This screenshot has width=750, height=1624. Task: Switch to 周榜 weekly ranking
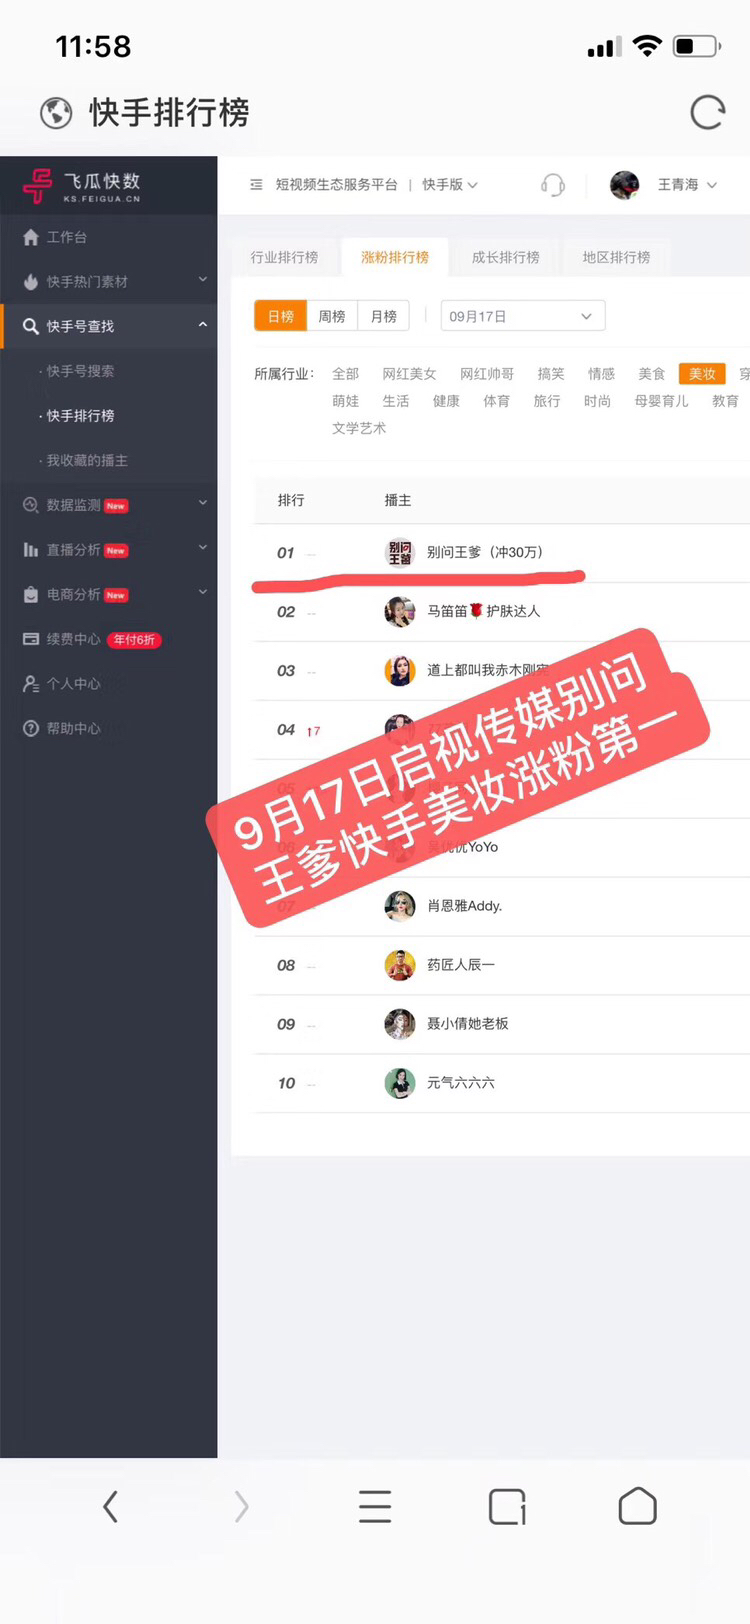pos(332,316)
